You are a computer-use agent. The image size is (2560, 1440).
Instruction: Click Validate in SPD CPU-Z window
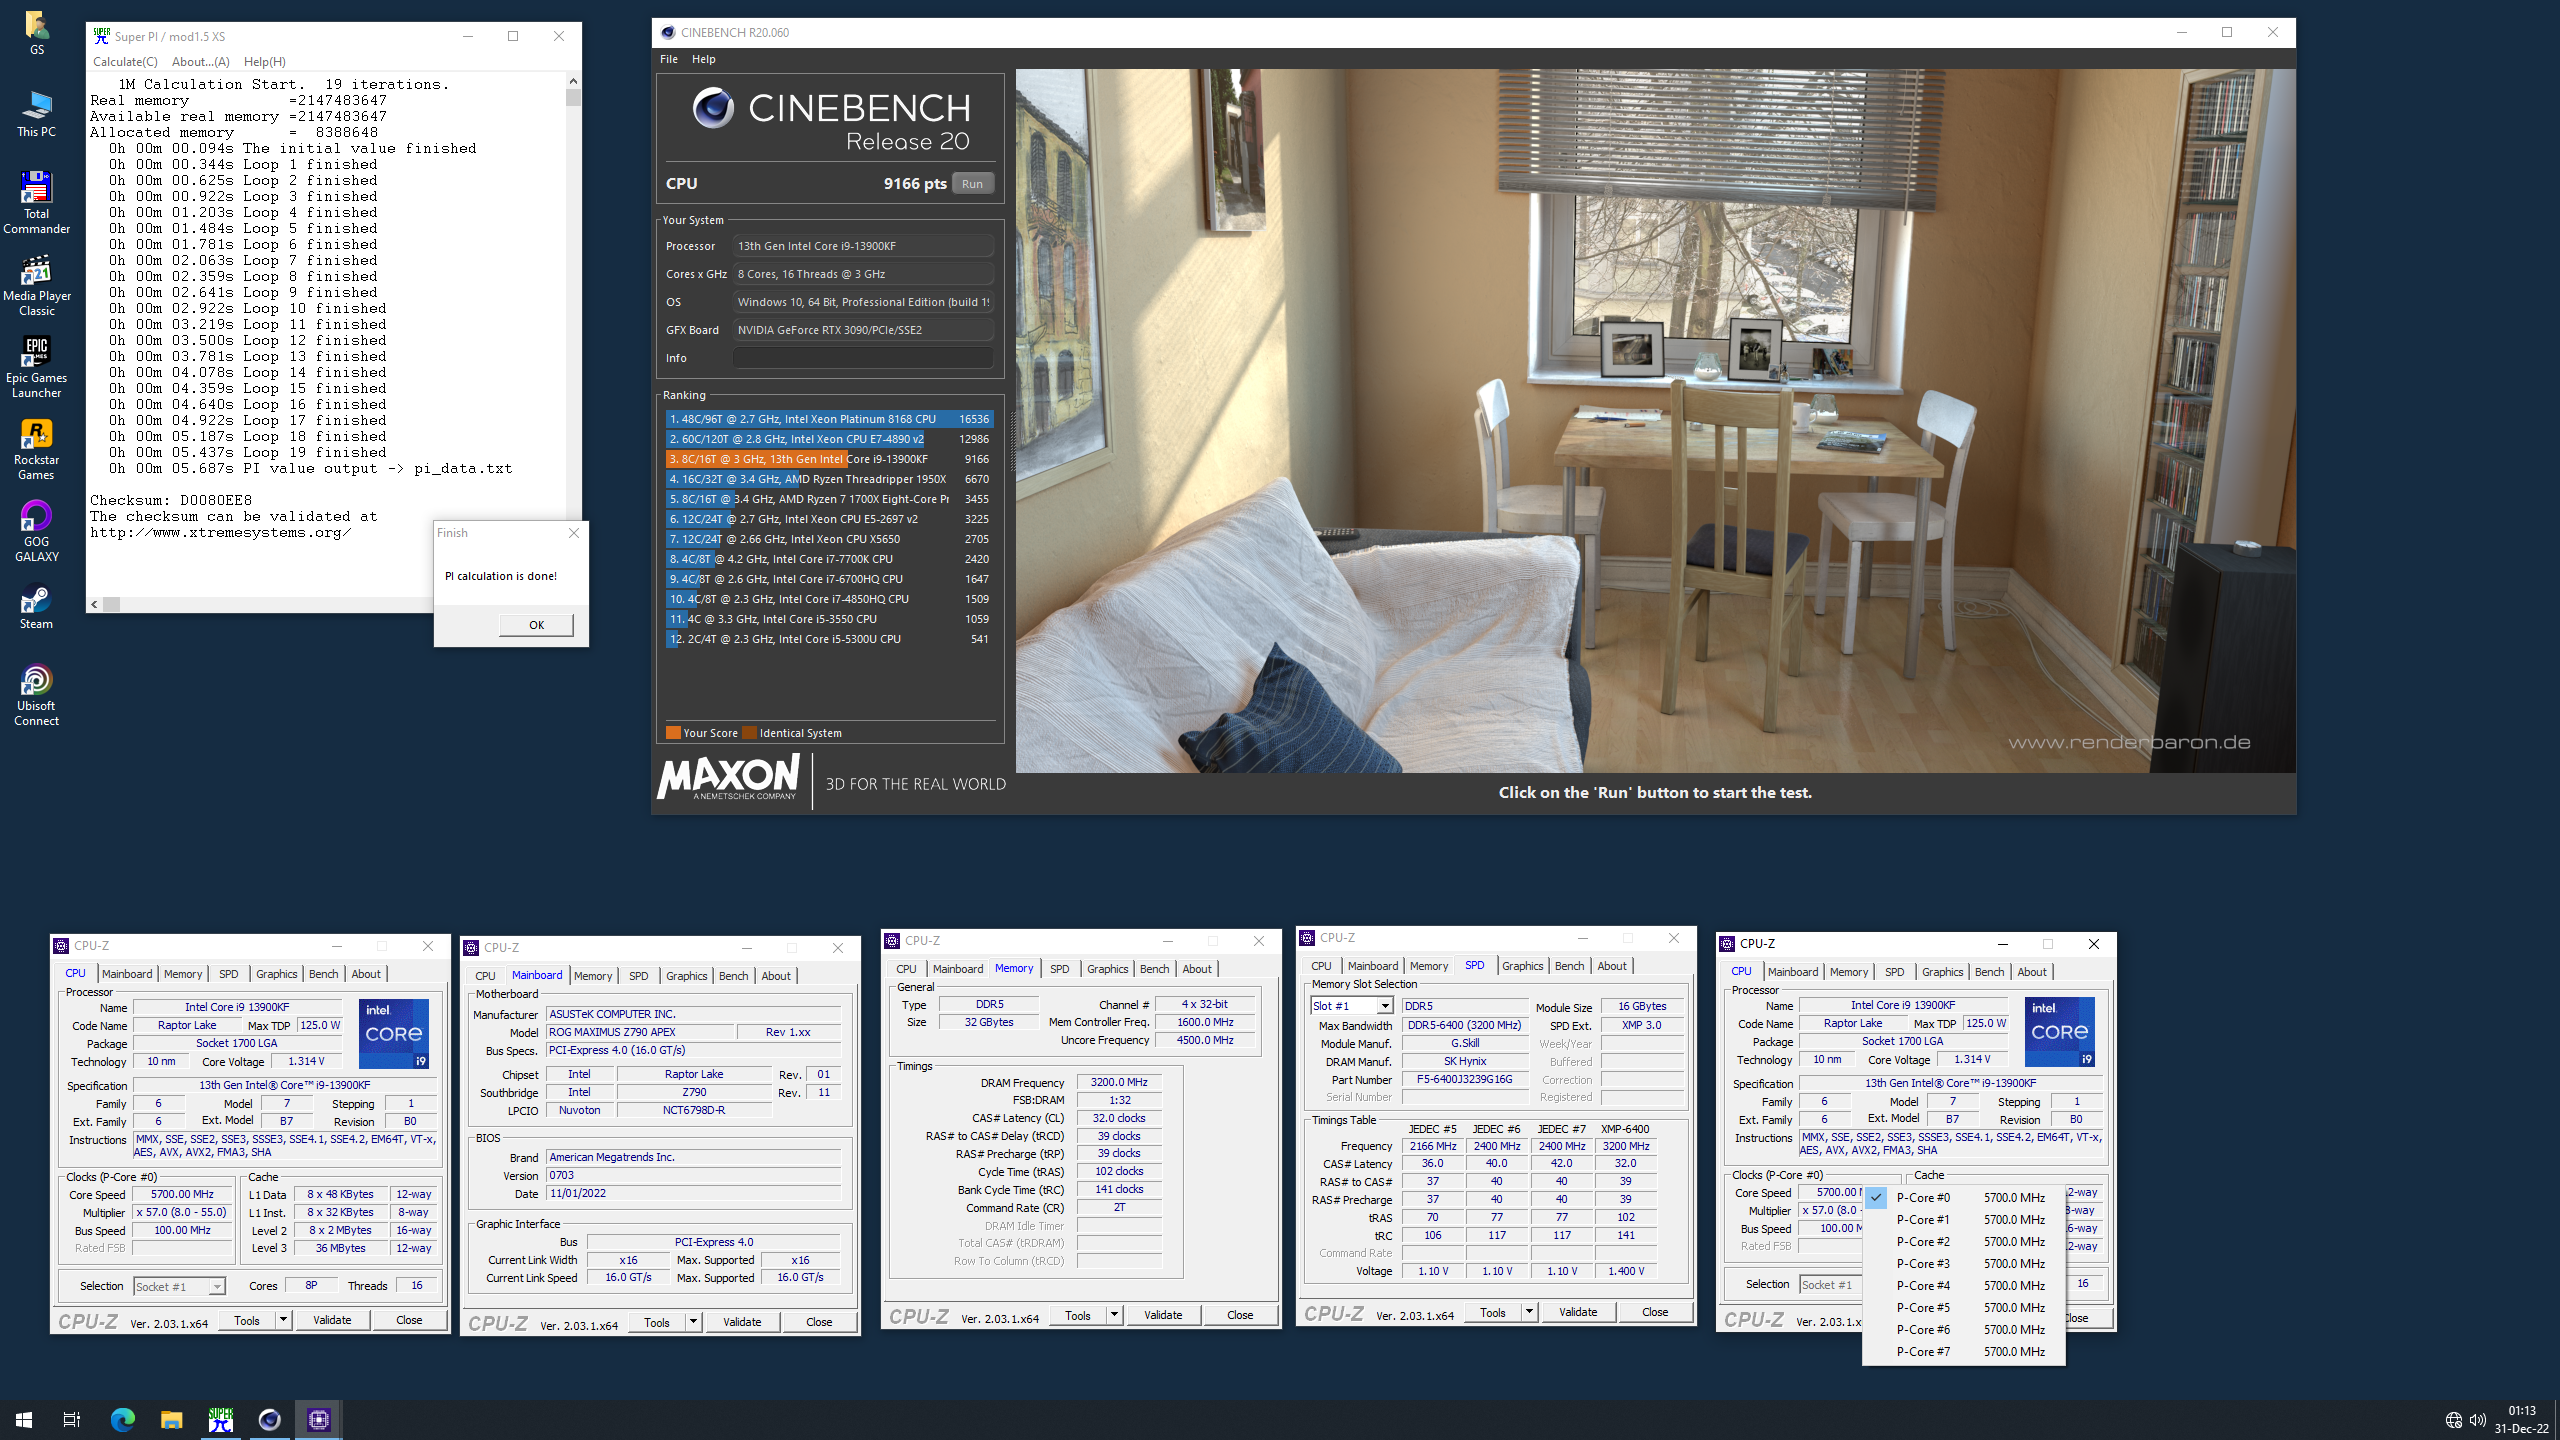[1577, 1312]
